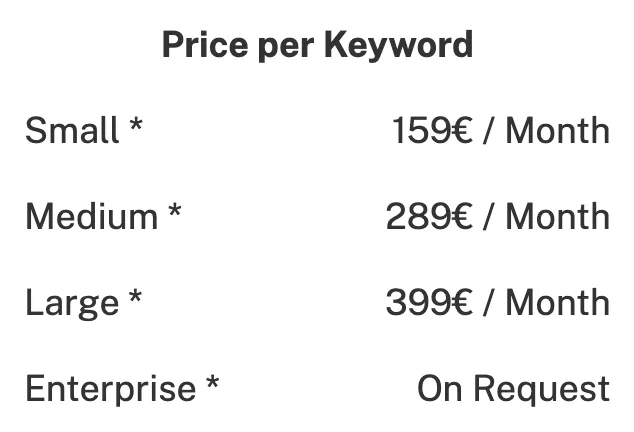Pick the Large plan label
This screenshot has width=634, height=432.
pyautogui.click(x=72, y=303)
